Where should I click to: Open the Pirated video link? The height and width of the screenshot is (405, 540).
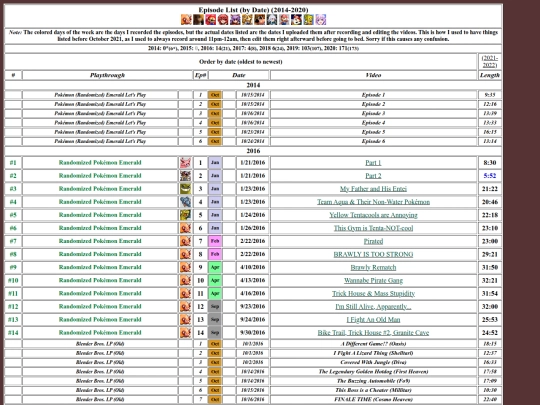pyautogui.click(x=373, y=241)
